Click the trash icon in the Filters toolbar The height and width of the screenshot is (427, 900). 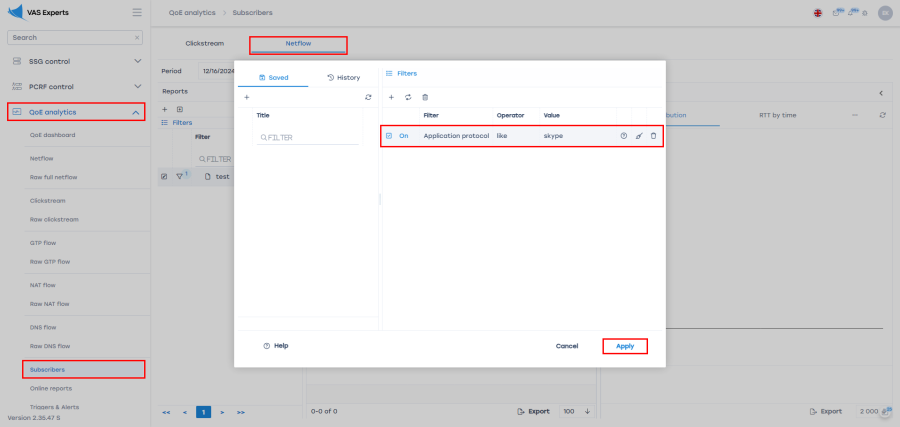point(425,97)
